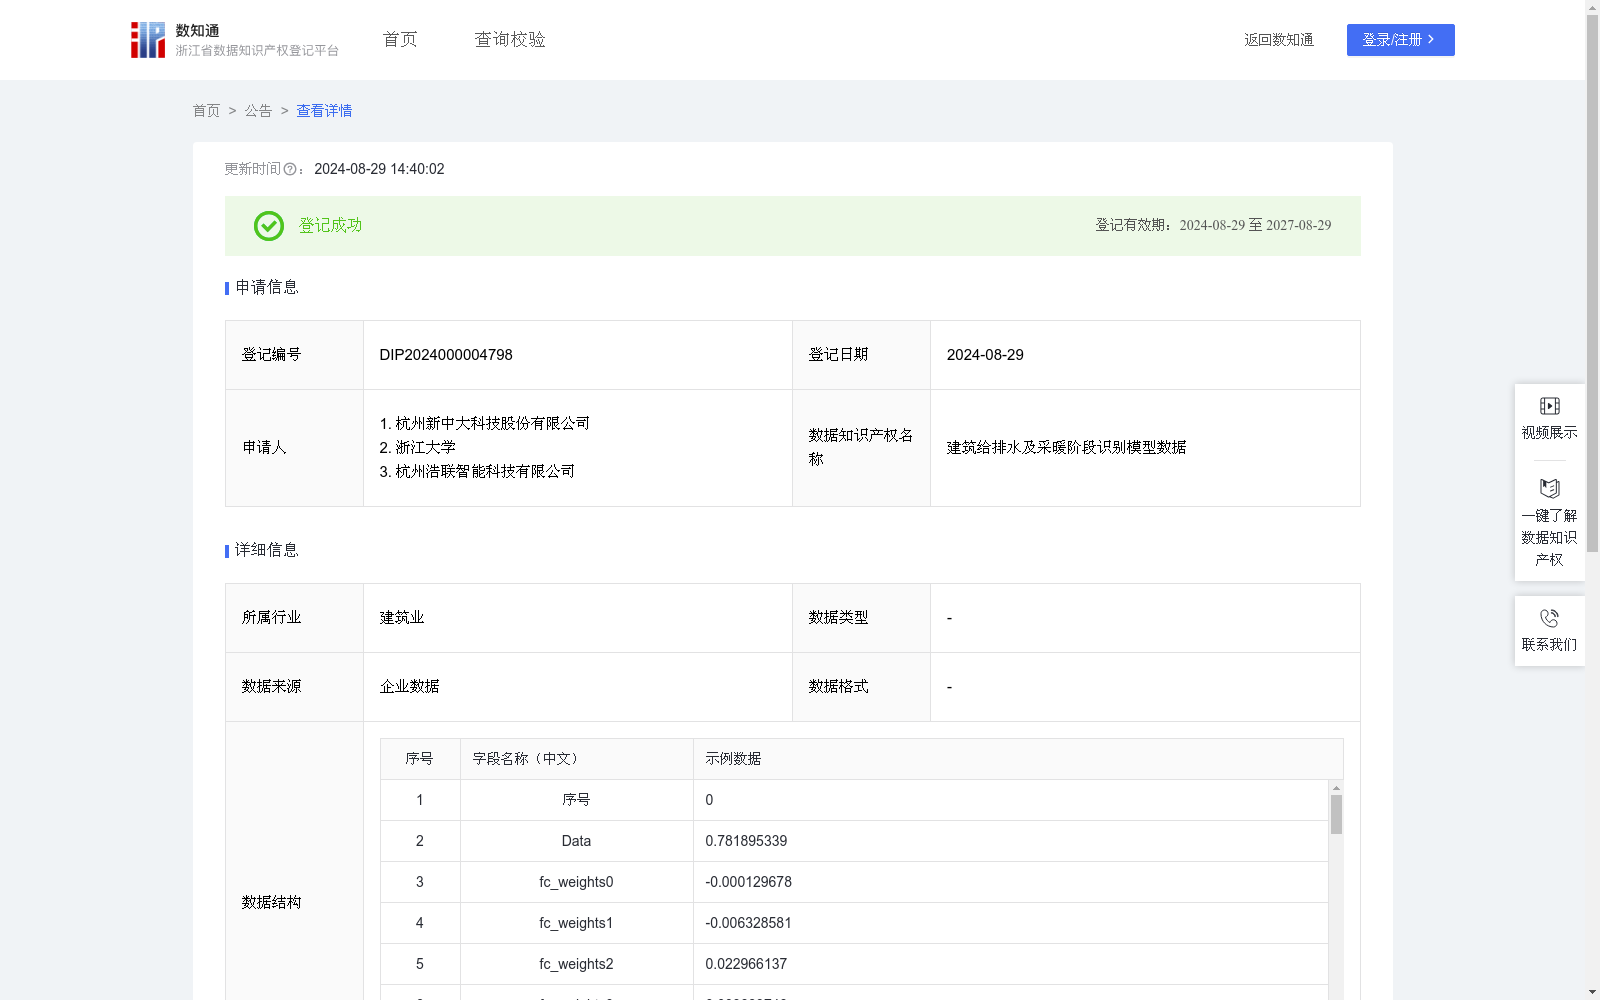Click the fc_weights0 field cell
This screenshot has height=1000, width=1600.
click(x=576, y=882)
